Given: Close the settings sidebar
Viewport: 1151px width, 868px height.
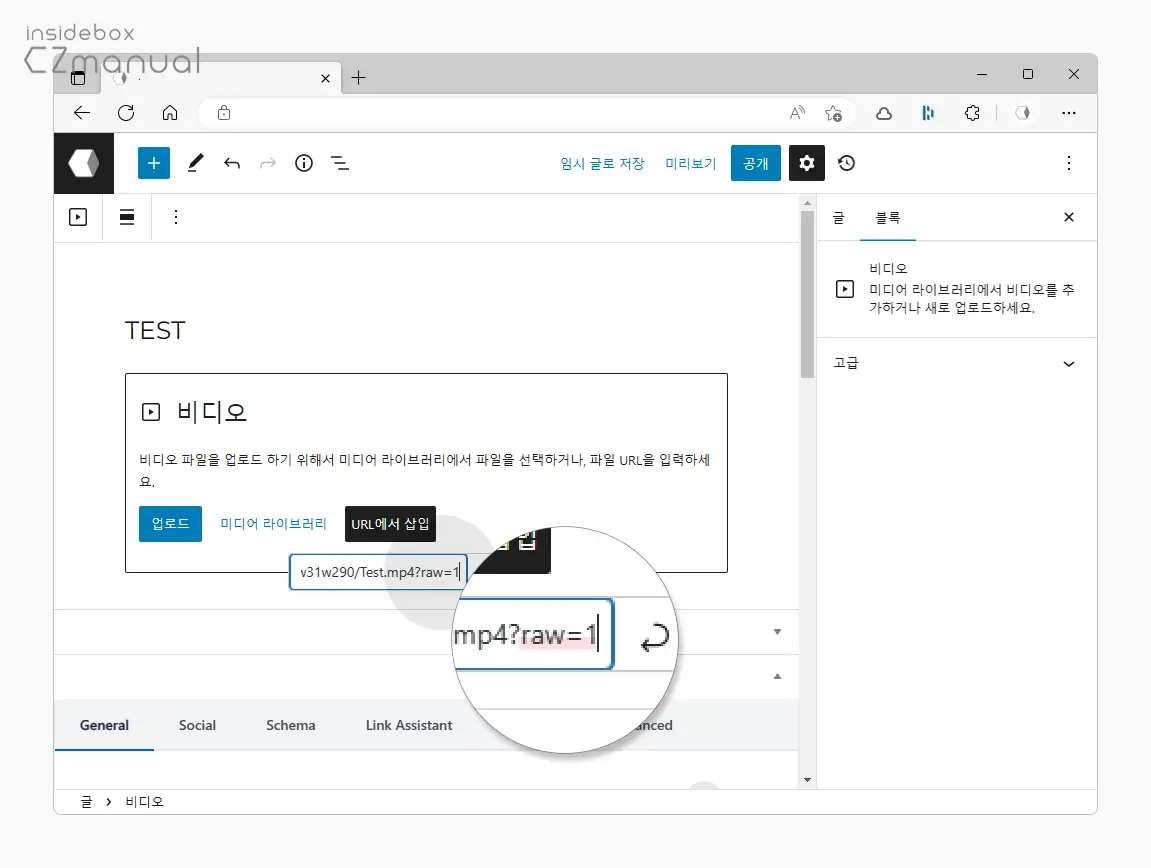Looking at the screenshot, I should tap(1069, 217).
